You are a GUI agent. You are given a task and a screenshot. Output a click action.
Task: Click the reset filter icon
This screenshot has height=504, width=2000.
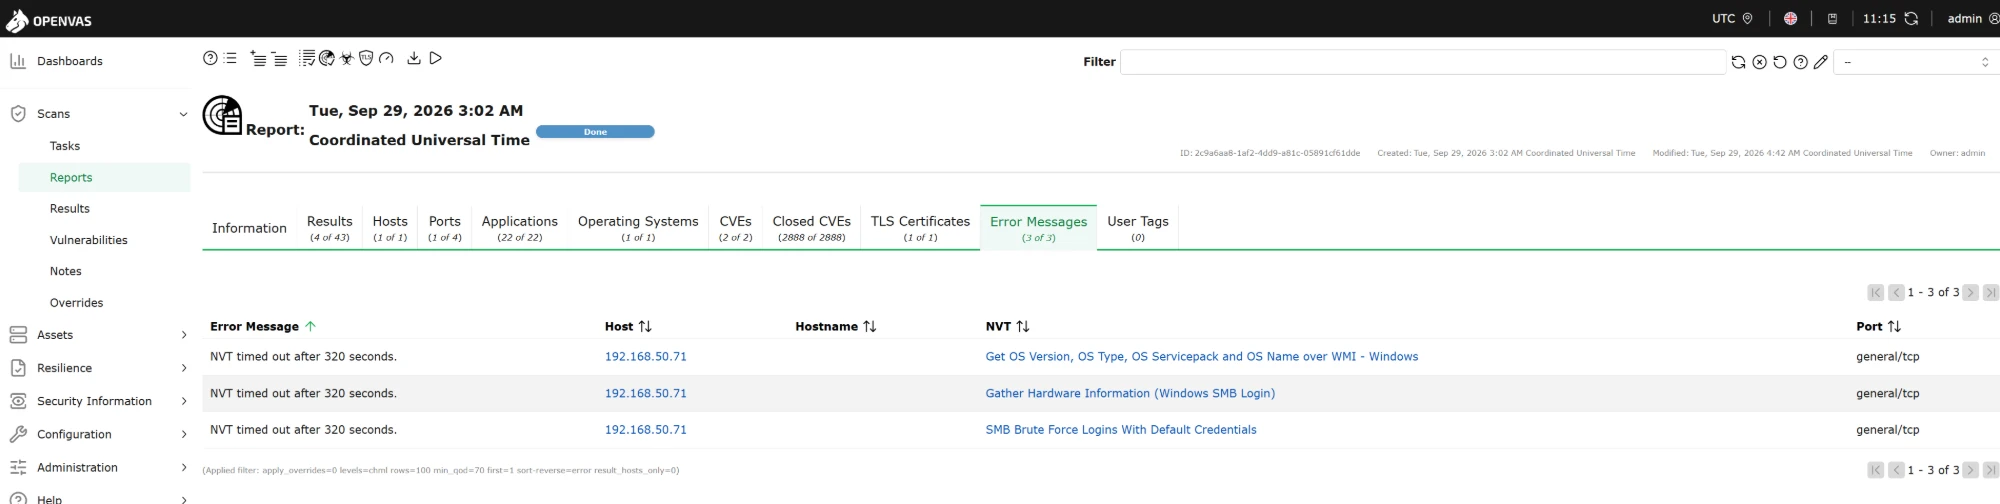pos(1780,62)
